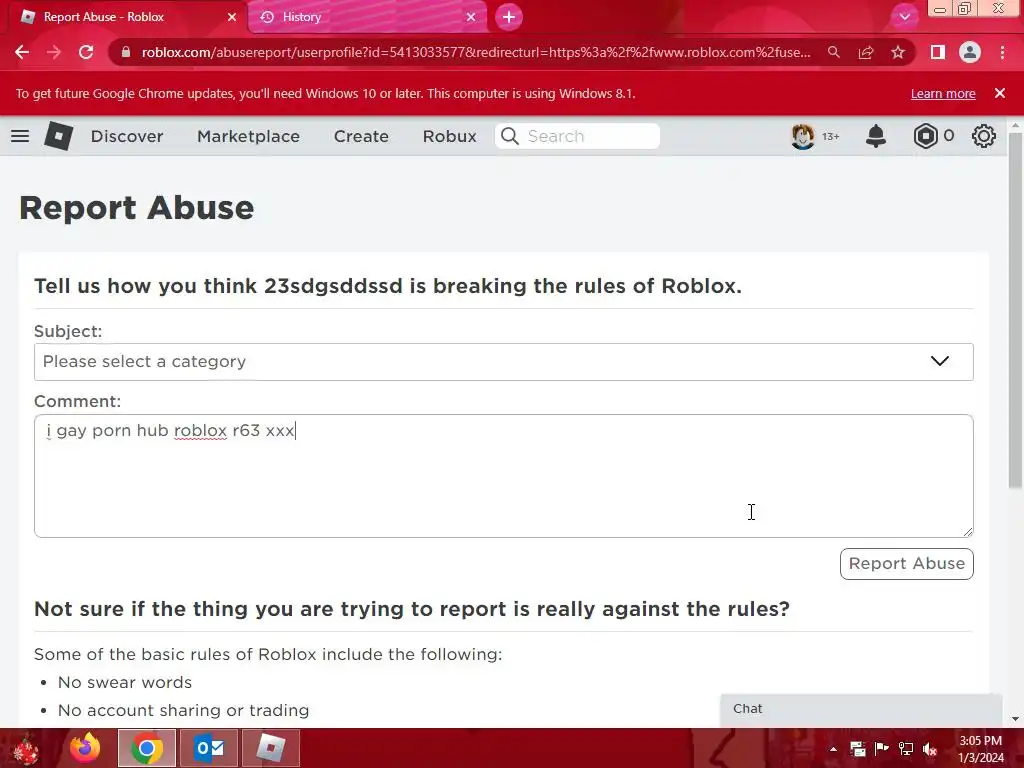Click 'No account sharing or trading' text
The width and height of the screenshot is (1024, 768).
184,711
